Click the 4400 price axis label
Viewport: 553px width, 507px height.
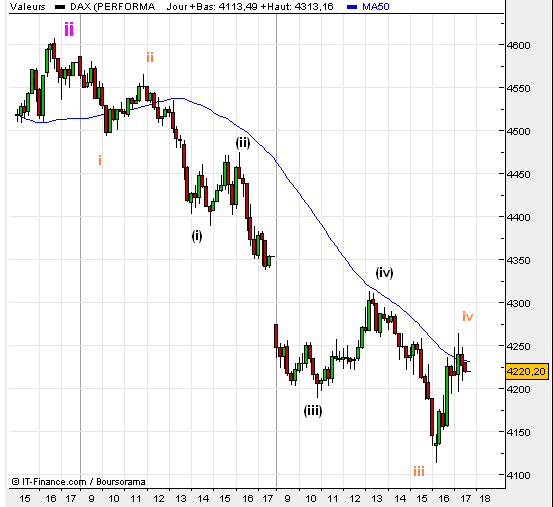pos(518,218)
